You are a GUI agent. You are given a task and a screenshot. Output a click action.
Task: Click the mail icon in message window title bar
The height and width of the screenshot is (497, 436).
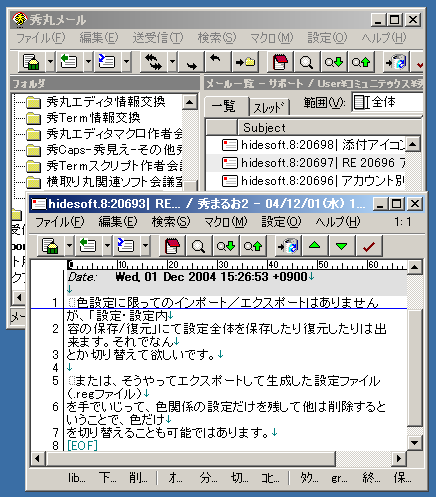coord(38,204)
